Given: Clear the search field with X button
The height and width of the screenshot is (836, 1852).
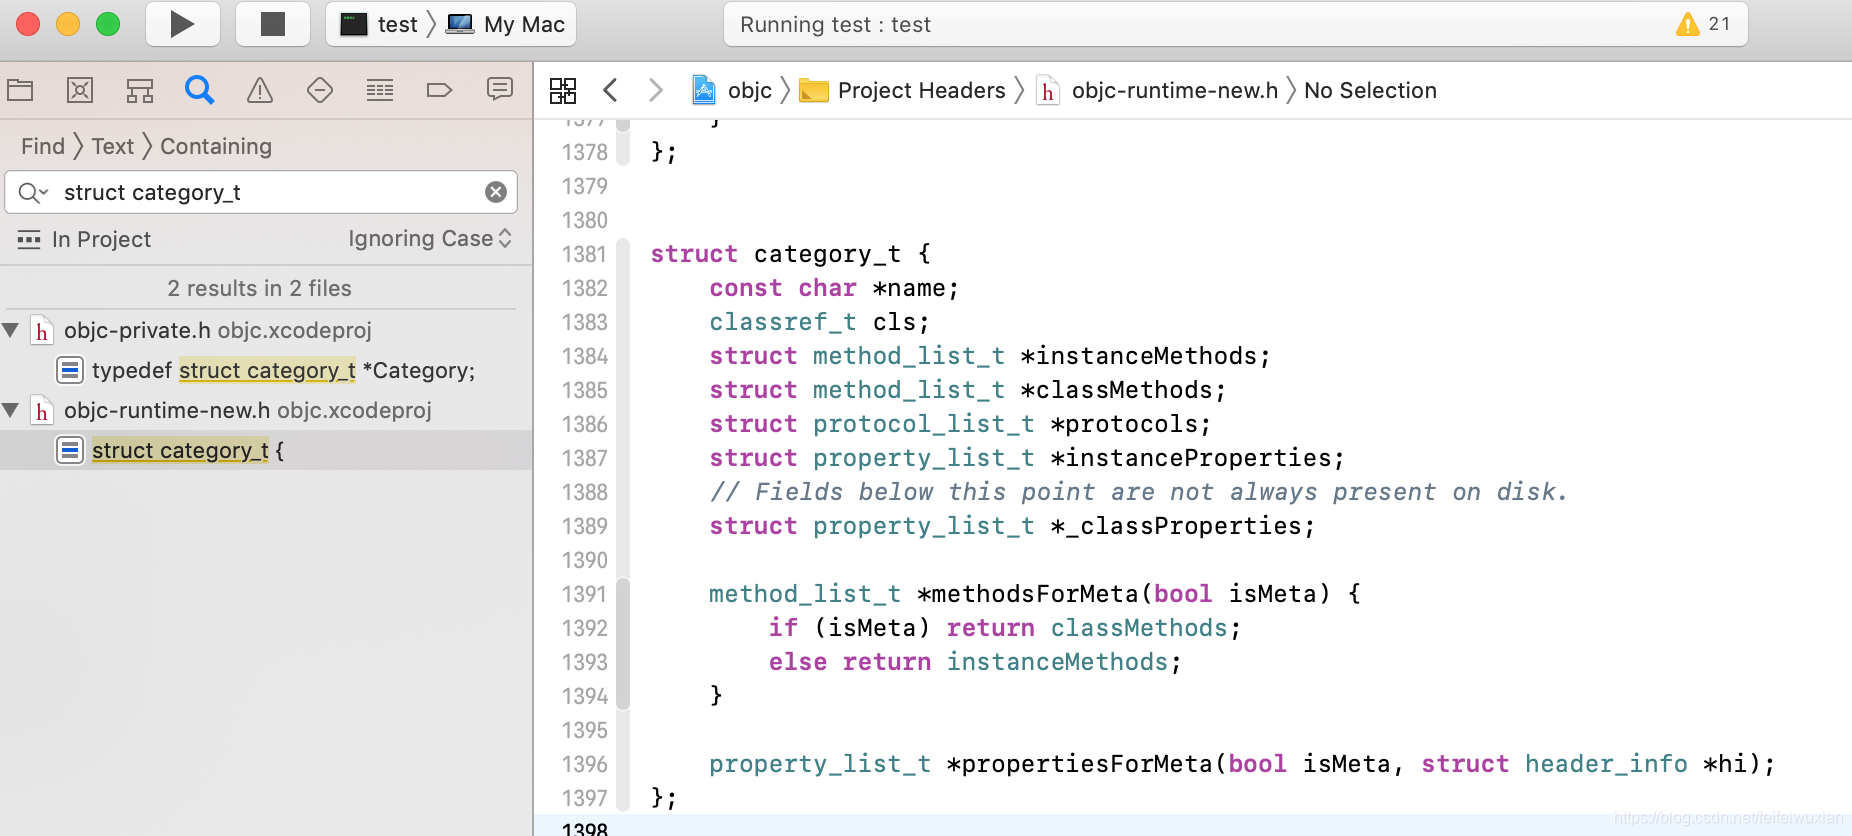Looking at the screenshot, I should pyautogui.click(x=496, y=192).
